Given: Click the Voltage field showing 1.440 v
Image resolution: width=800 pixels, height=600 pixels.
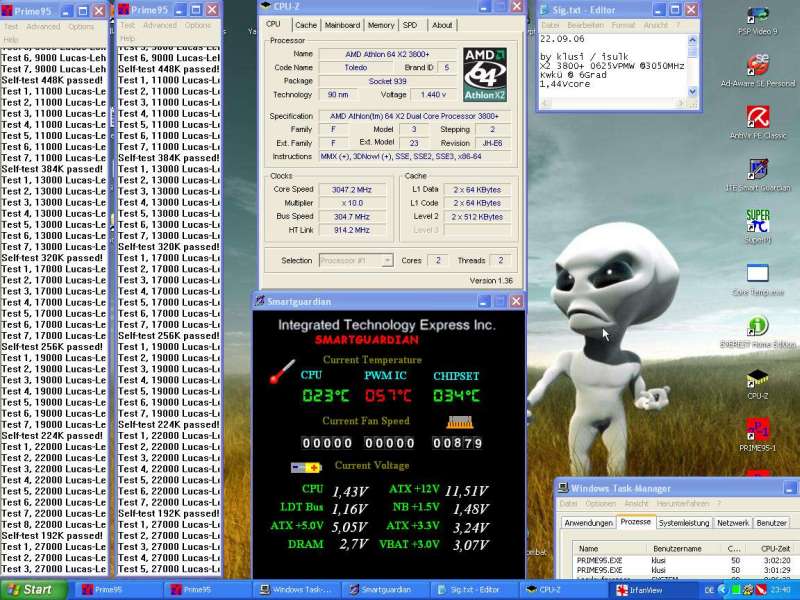Looking at the screenshot, I should (x=433, y=94).
